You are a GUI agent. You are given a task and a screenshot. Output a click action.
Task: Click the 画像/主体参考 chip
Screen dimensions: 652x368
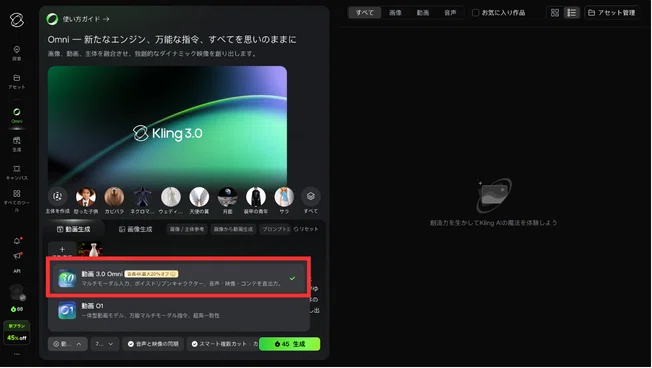click(187, 229)
